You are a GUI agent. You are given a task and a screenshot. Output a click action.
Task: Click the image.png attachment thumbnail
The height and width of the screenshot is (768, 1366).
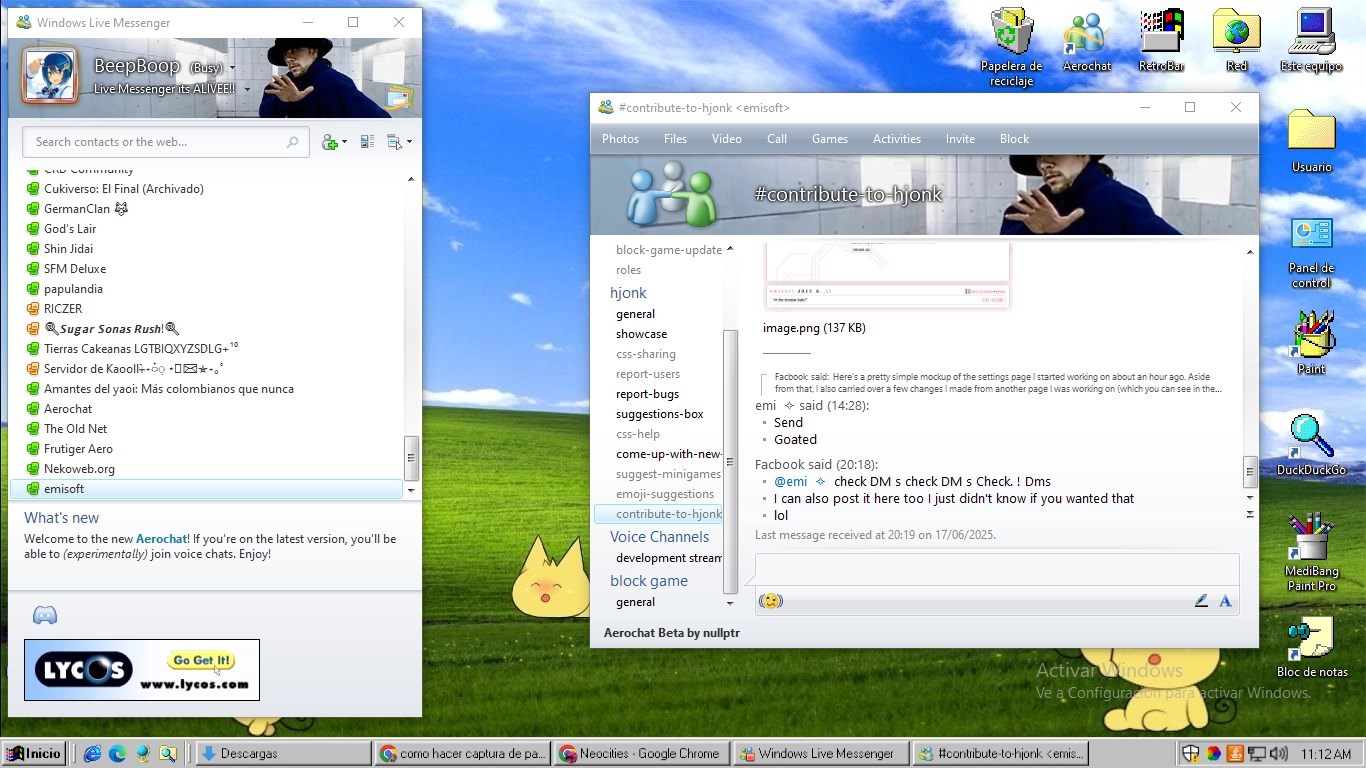click(888, 276)
